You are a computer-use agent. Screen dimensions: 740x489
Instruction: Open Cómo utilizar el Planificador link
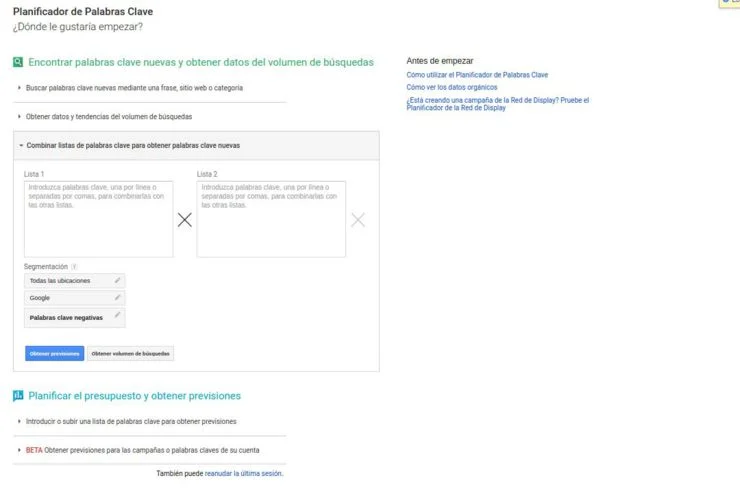(x=477, y=75)
